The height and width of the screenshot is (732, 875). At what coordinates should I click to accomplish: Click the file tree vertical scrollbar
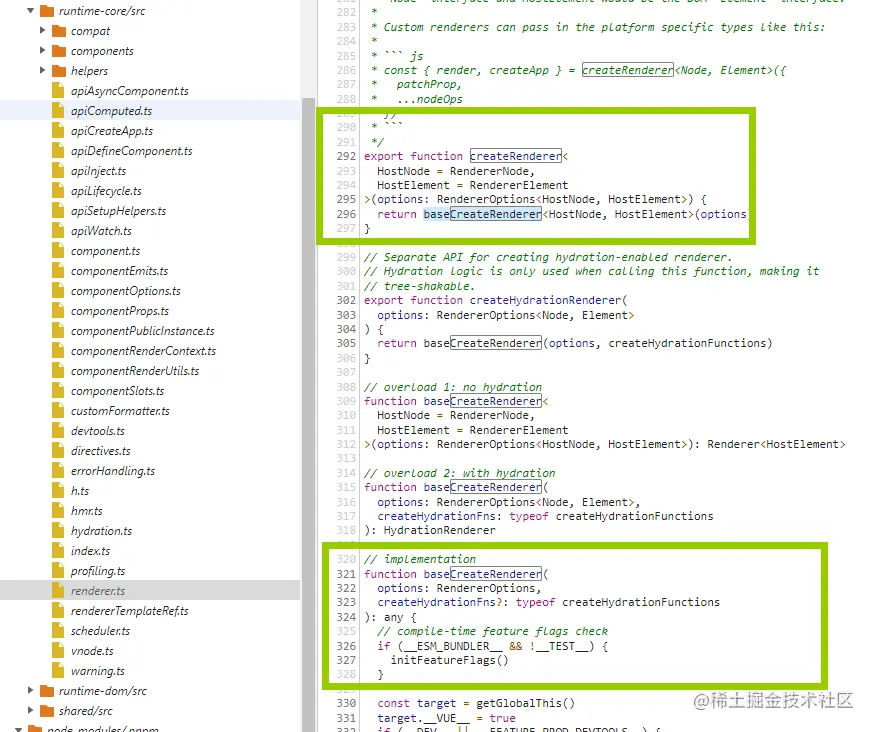[x=309, y=413]
